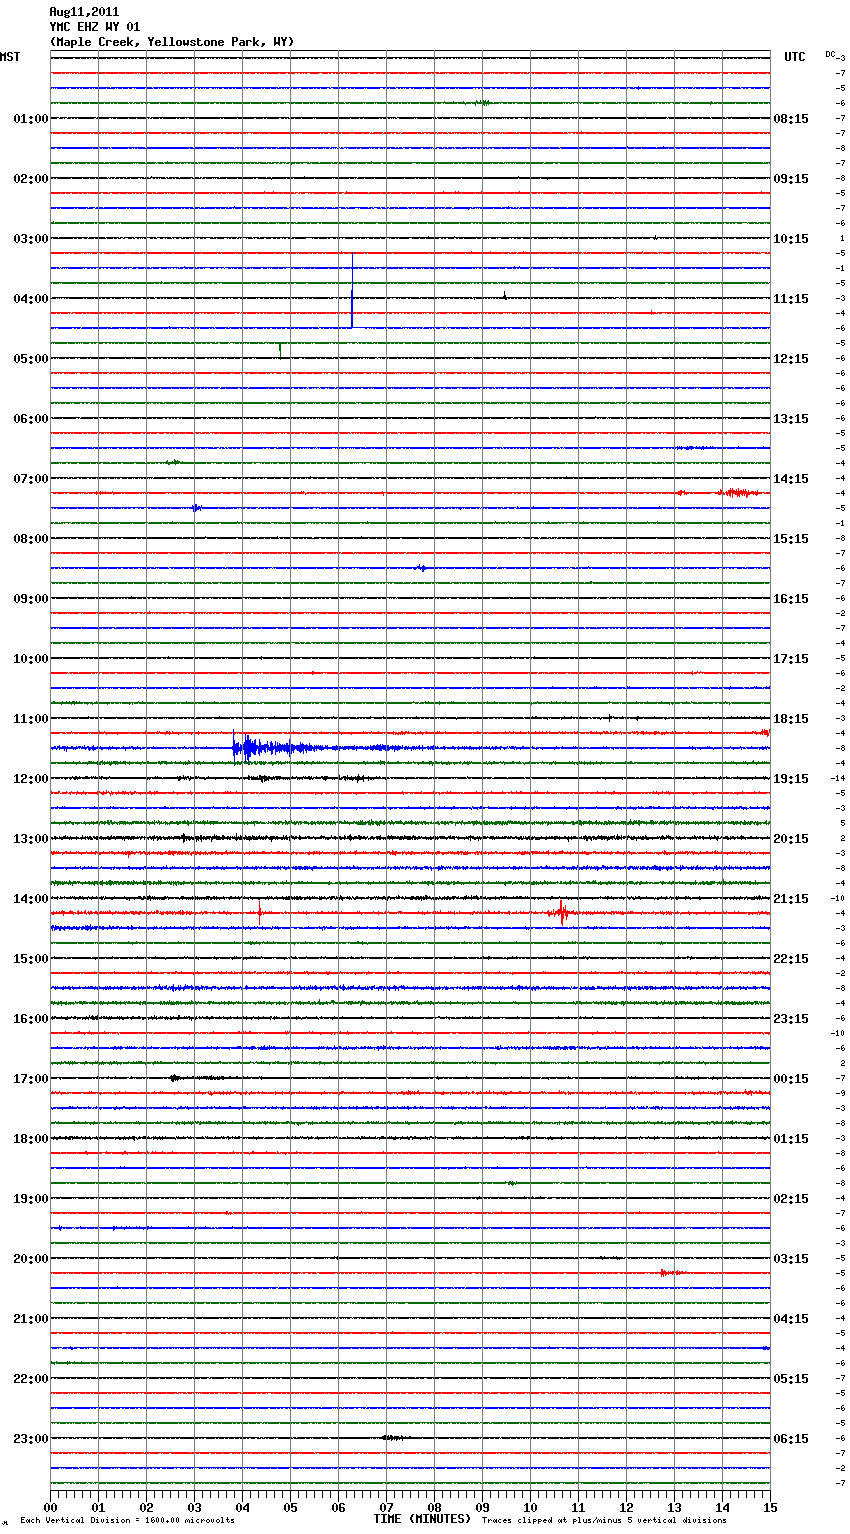This screenshot has width=850, height=1534.
Task: Select the 20:00 MST time label
Action: [x=31, y=1259]
